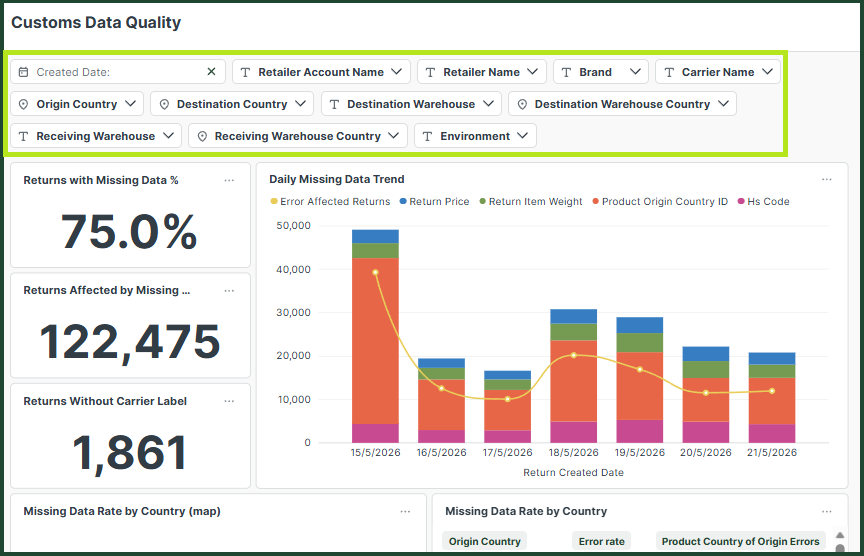
Task: Click calendar icon in Created Date filter
Action: point(23,72)
